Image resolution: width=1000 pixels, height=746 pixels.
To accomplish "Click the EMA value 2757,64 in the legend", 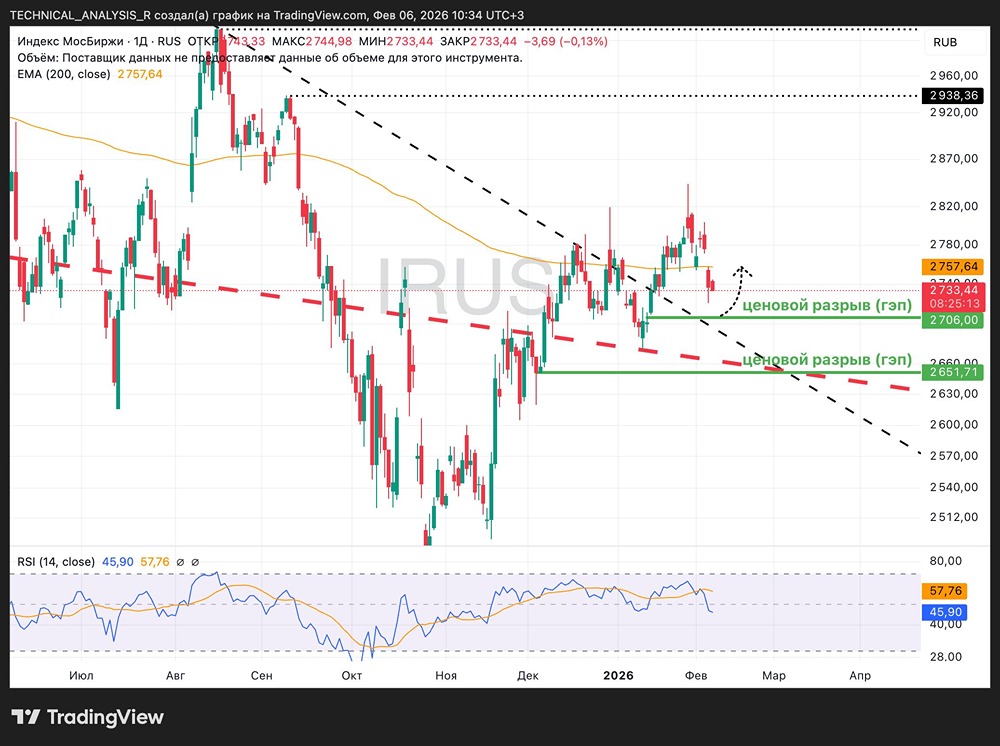I will [x=140, y=74].
